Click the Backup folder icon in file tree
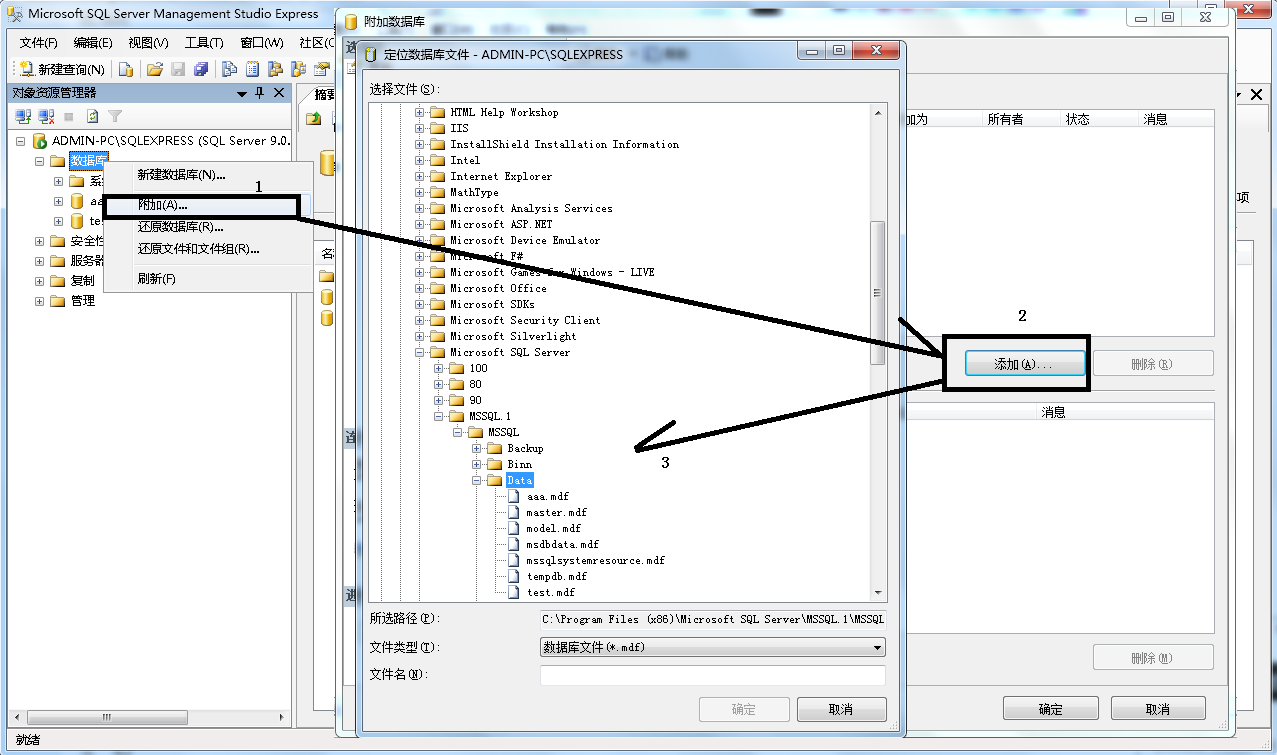This screenshot has width=1277, height=755. pyautogui.click(x=494, y=448)
